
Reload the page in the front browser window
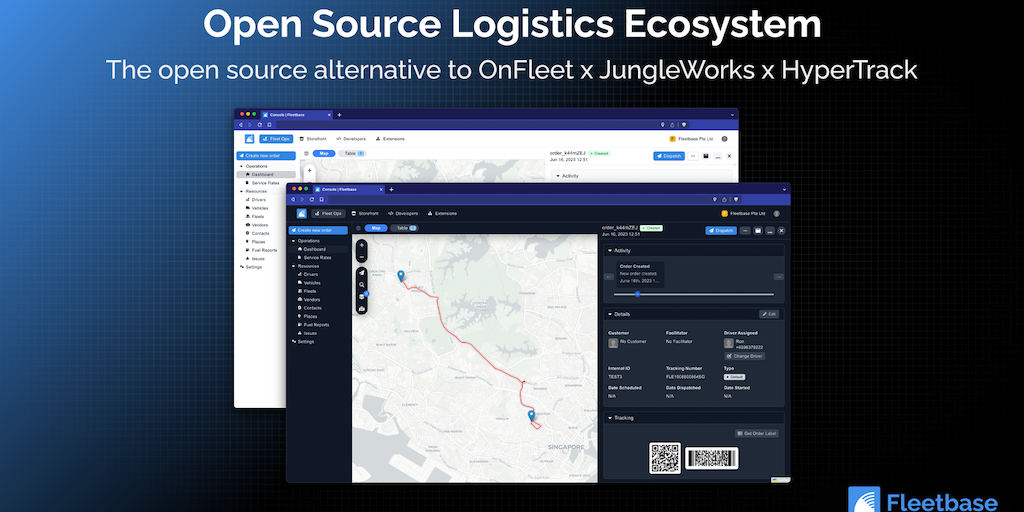[x=312, y=199]
